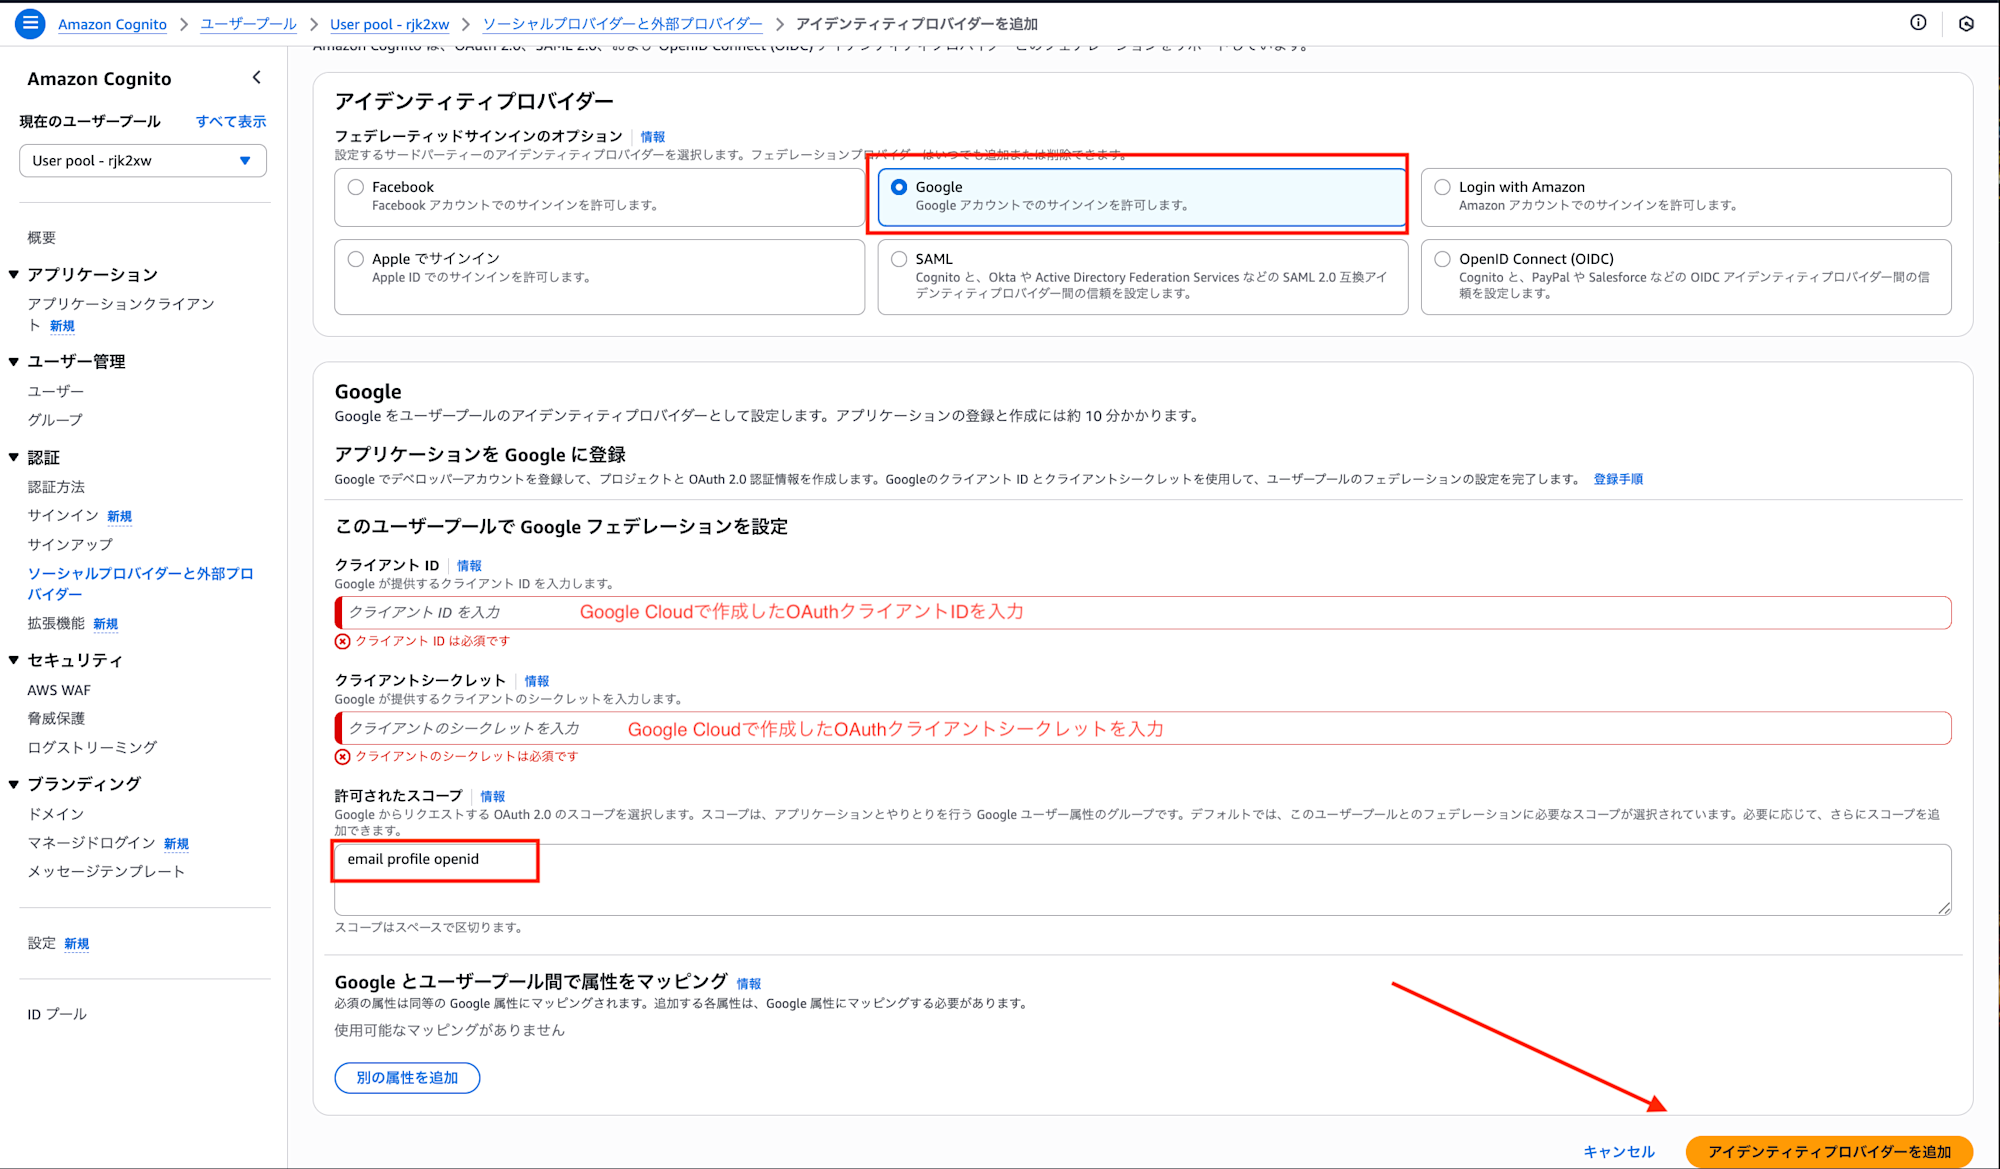Image resolution: width=2000 pixels, height=1169 pixels.
Task: Collapse the ブランディング sidebar section
Action: (x=14, y=784)
